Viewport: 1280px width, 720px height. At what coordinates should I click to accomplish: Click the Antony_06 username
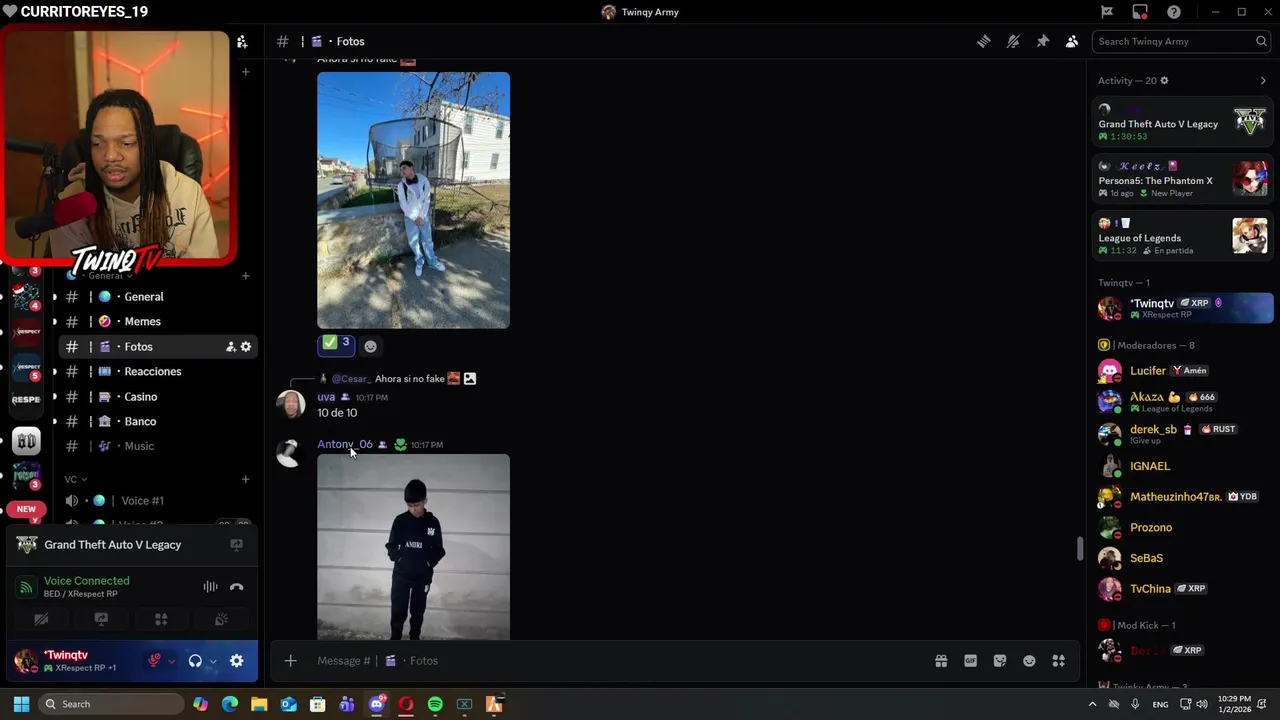click(345, 444)
